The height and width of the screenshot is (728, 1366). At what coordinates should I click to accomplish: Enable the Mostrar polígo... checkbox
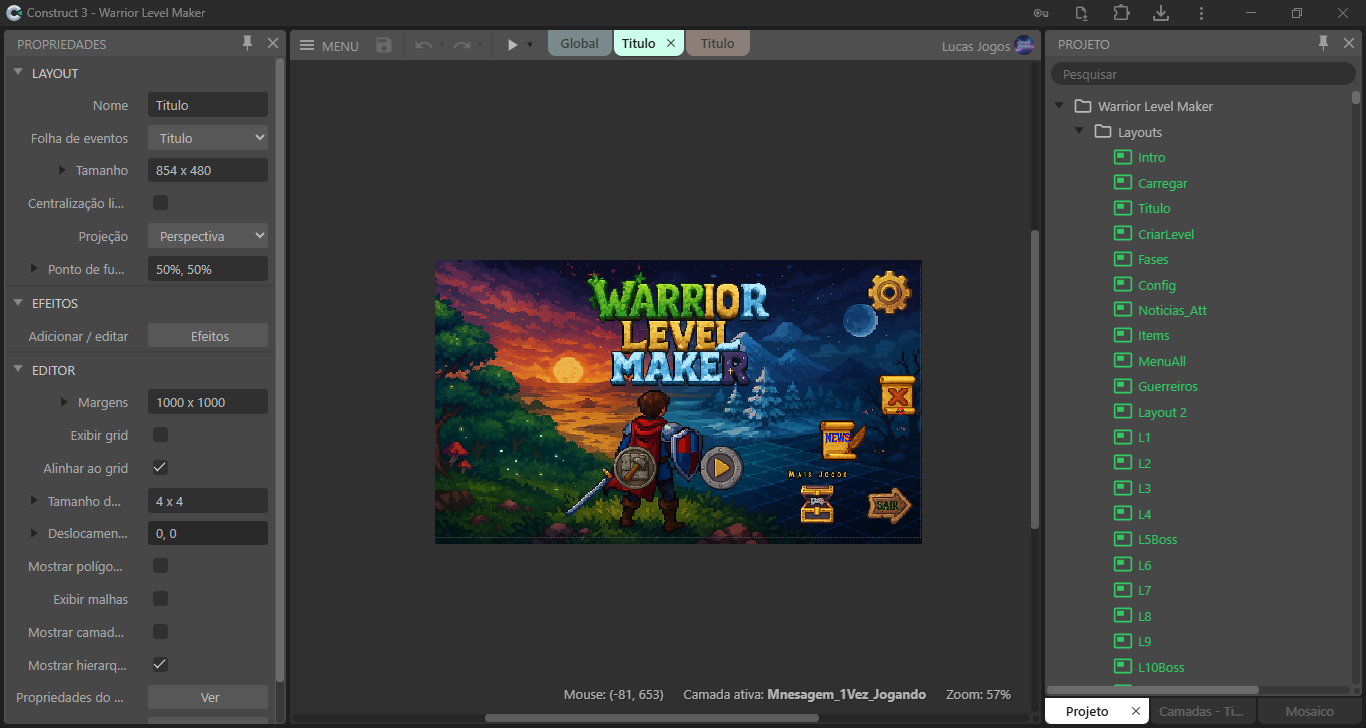(160, 566)
